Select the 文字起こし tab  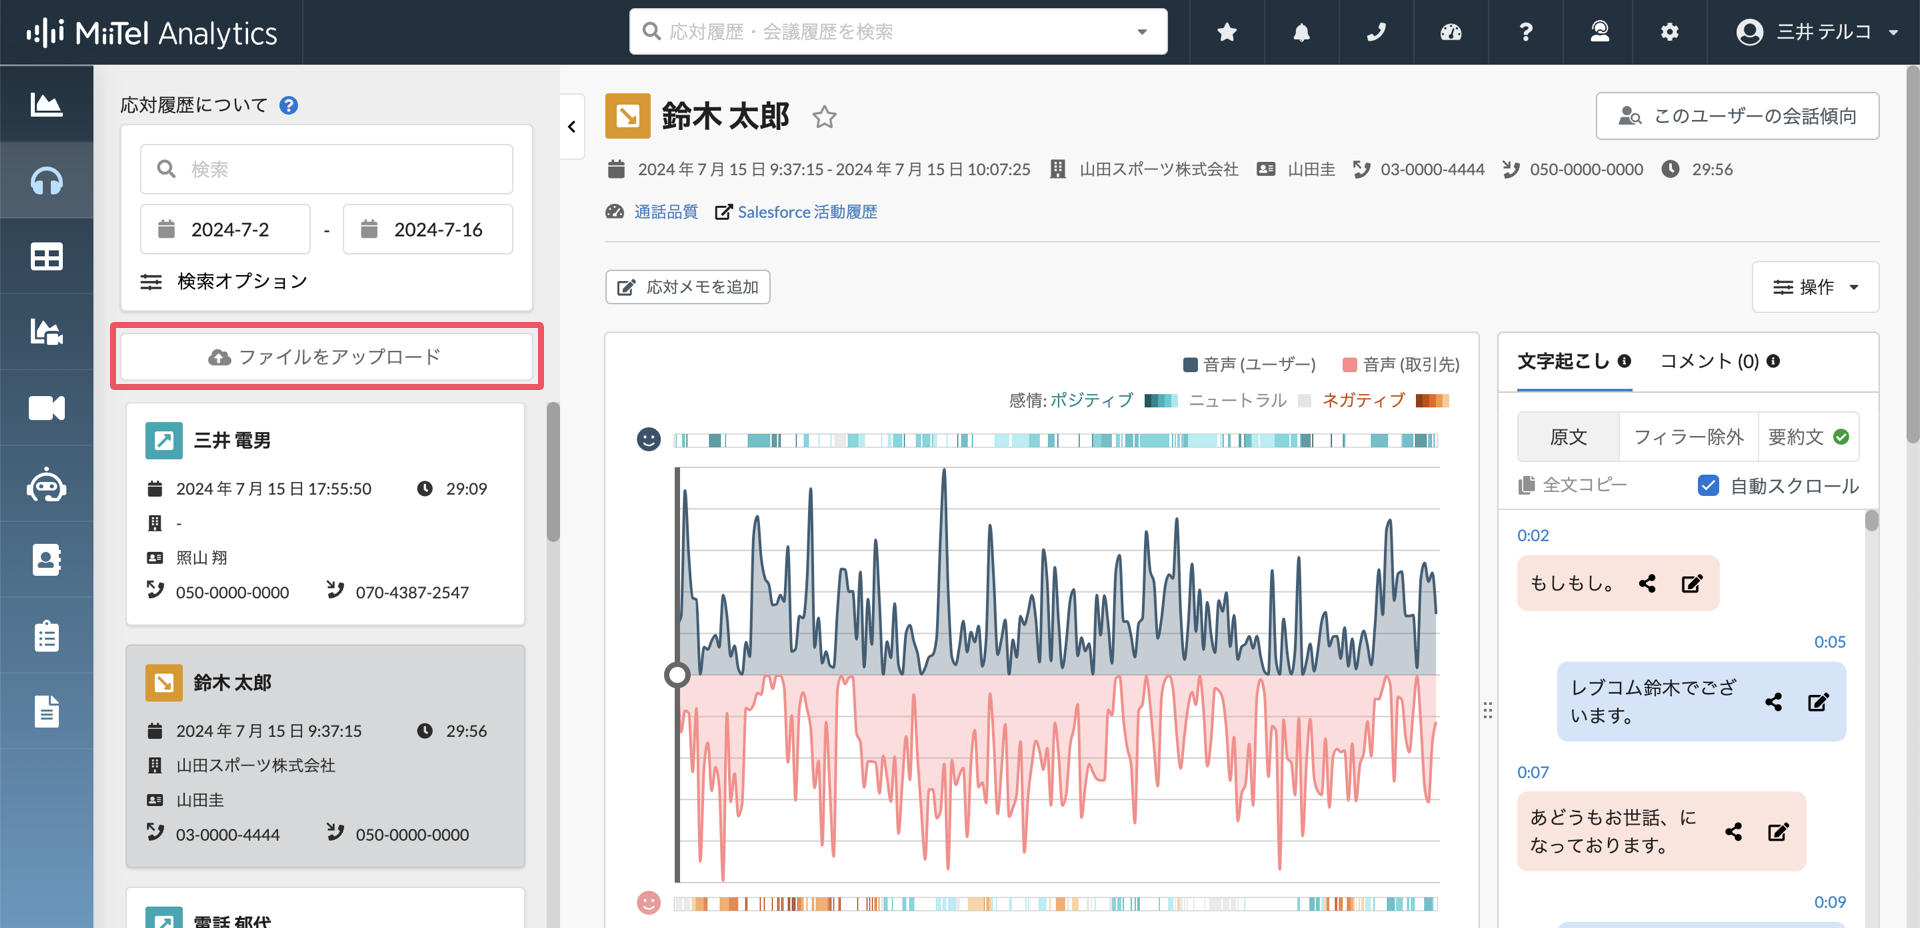pyautogui.click(x=1574, y=361)
